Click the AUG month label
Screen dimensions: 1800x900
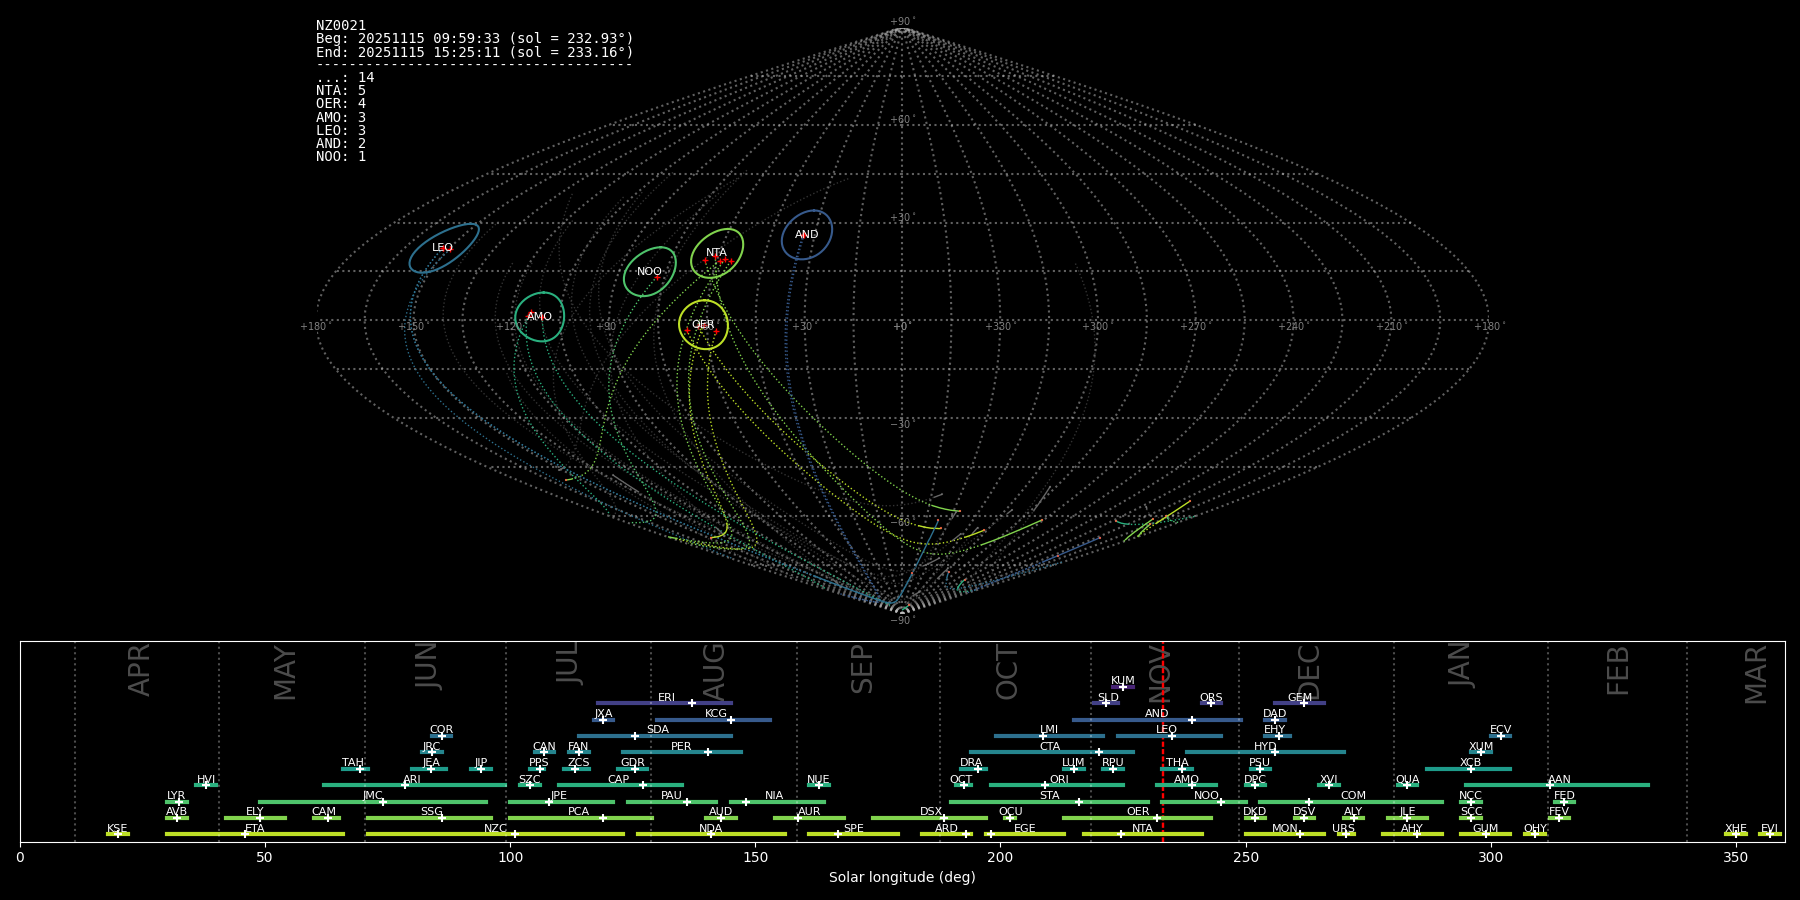714,672
